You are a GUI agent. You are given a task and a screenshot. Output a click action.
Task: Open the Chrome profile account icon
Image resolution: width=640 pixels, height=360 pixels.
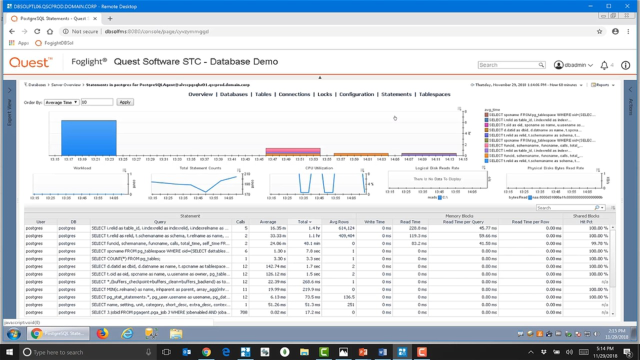615,31
